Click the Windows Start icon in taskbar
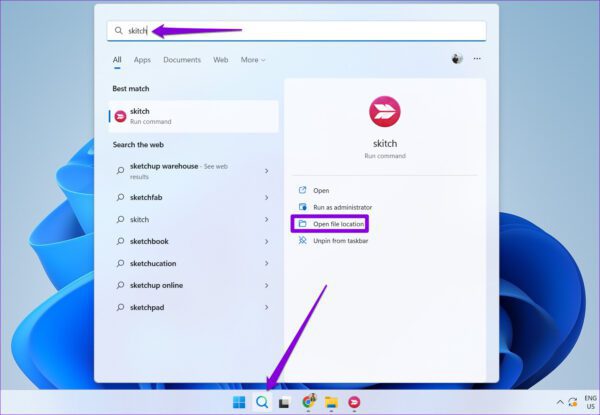The image size is (600, 415). pyautogui.click(x=239, y=402)
